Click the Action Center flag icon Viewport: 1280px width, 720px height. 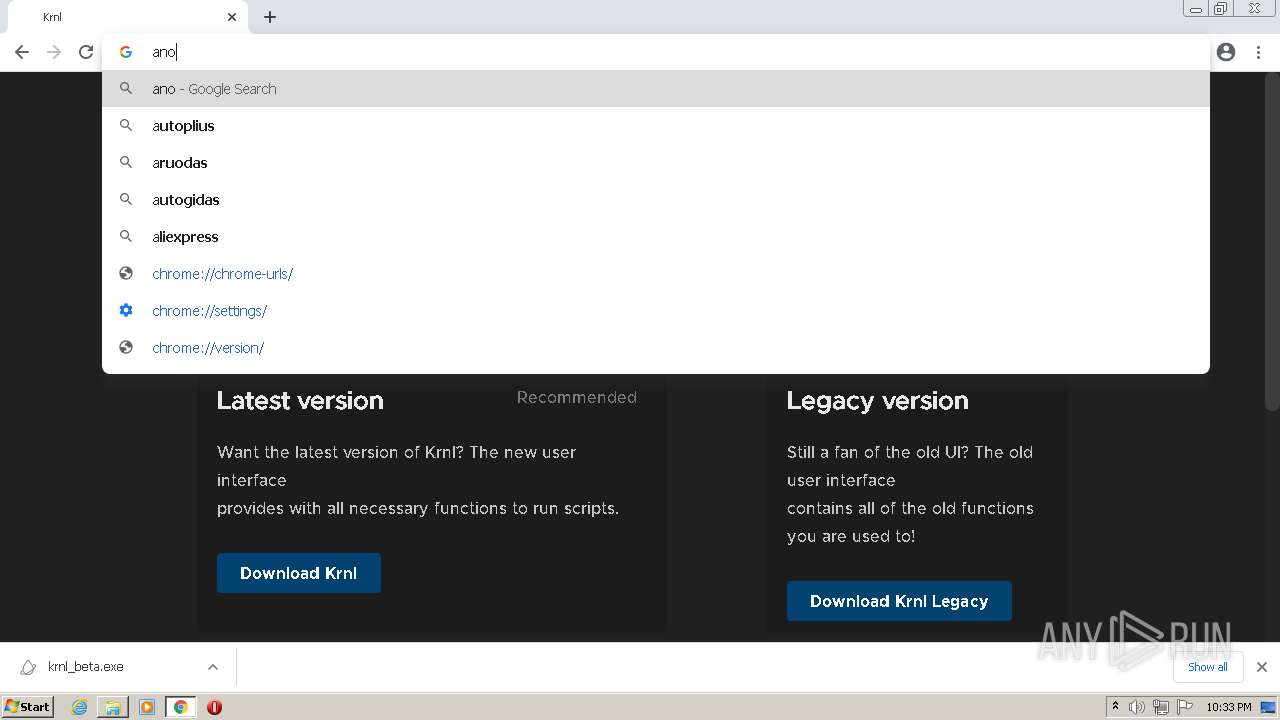1185,707
